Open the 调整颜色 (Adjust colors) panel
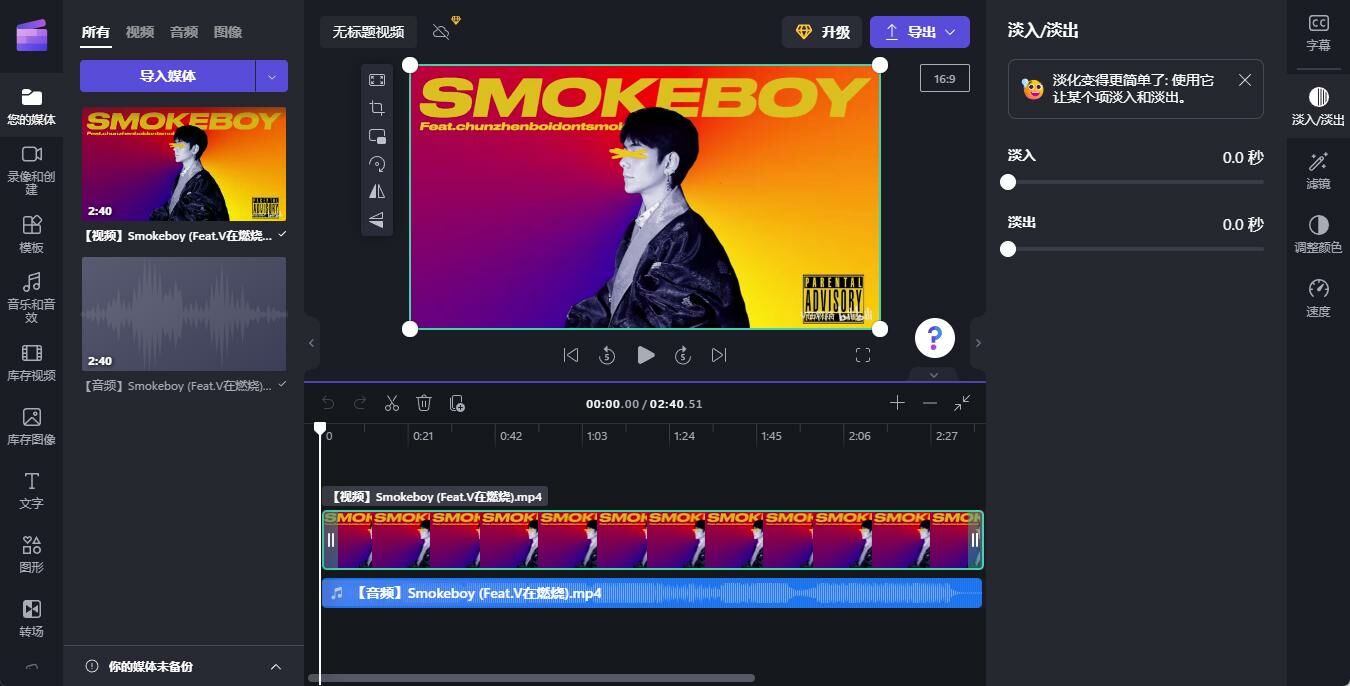Screen dimensions: 1350x686 coord(1318,234)
